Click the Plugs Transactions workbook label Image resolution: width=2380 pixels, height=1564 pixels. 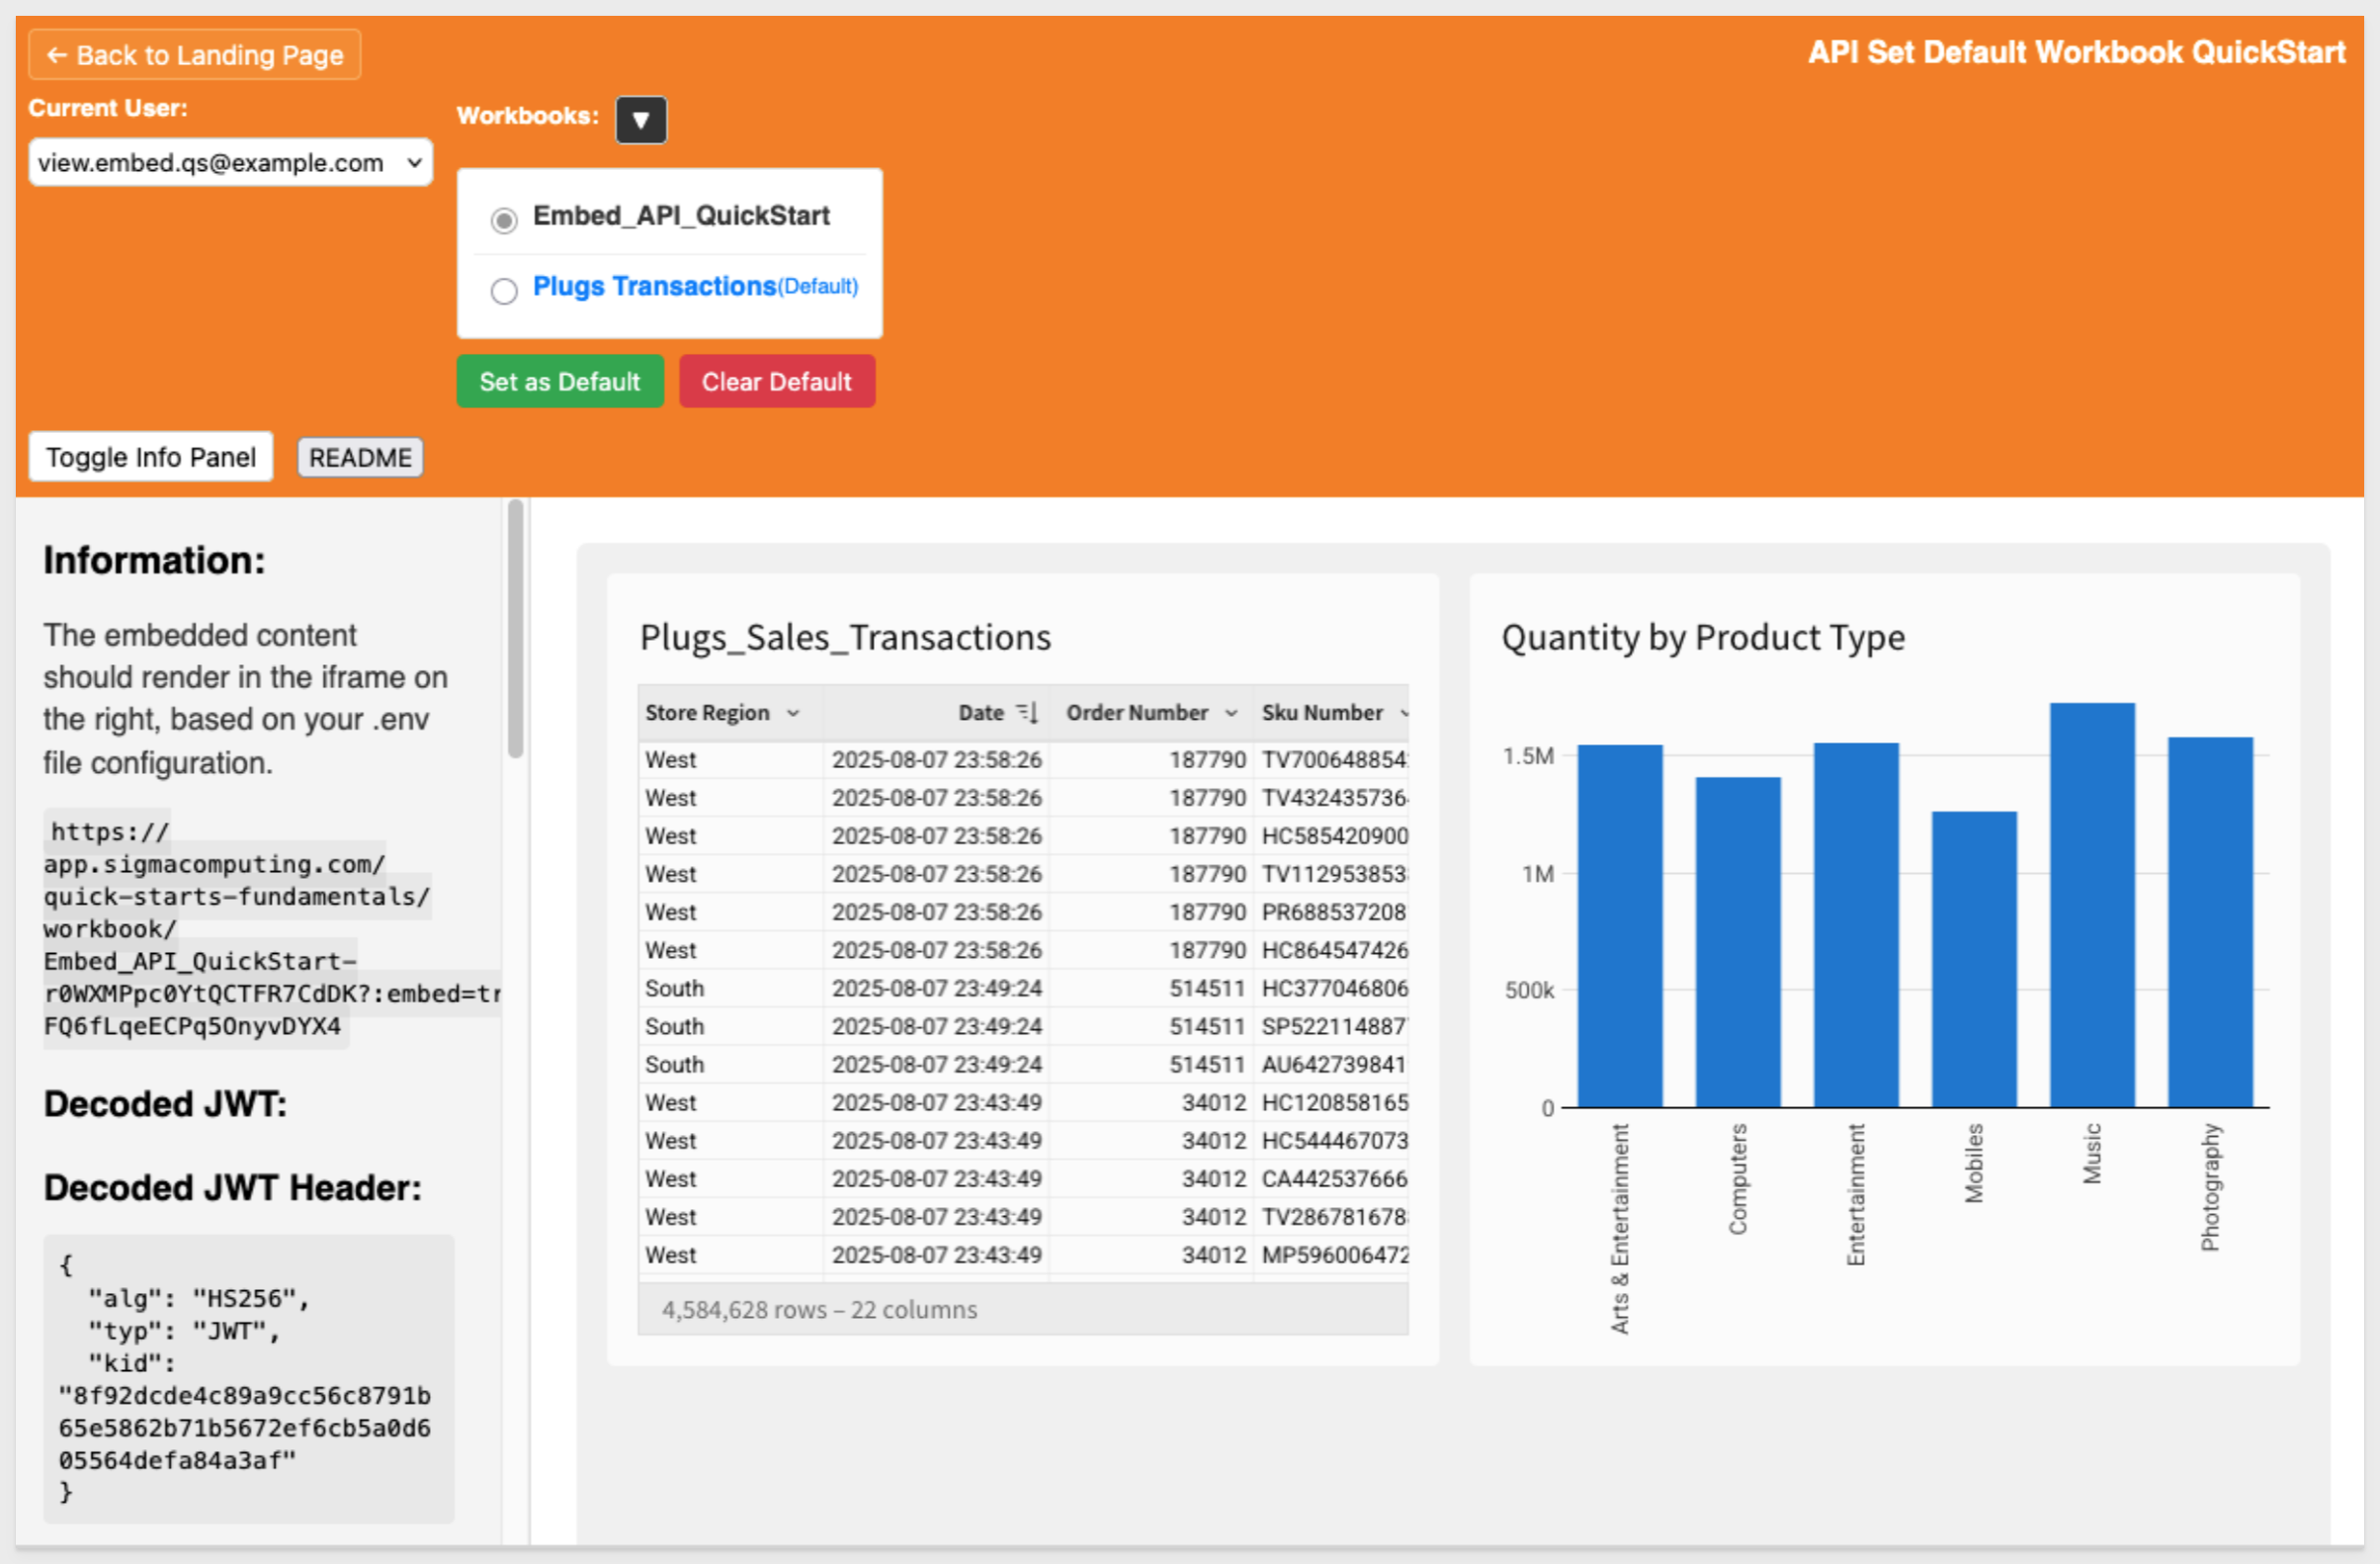pos(654,286)
